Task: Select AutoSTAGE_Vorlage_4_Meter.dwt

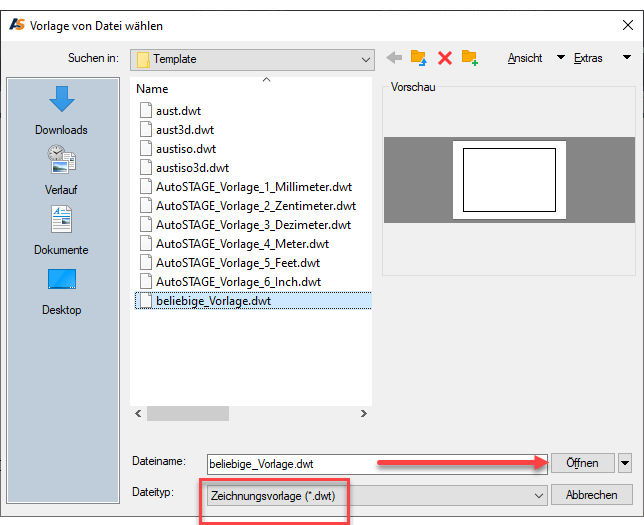Action: (x=242, y=244)
